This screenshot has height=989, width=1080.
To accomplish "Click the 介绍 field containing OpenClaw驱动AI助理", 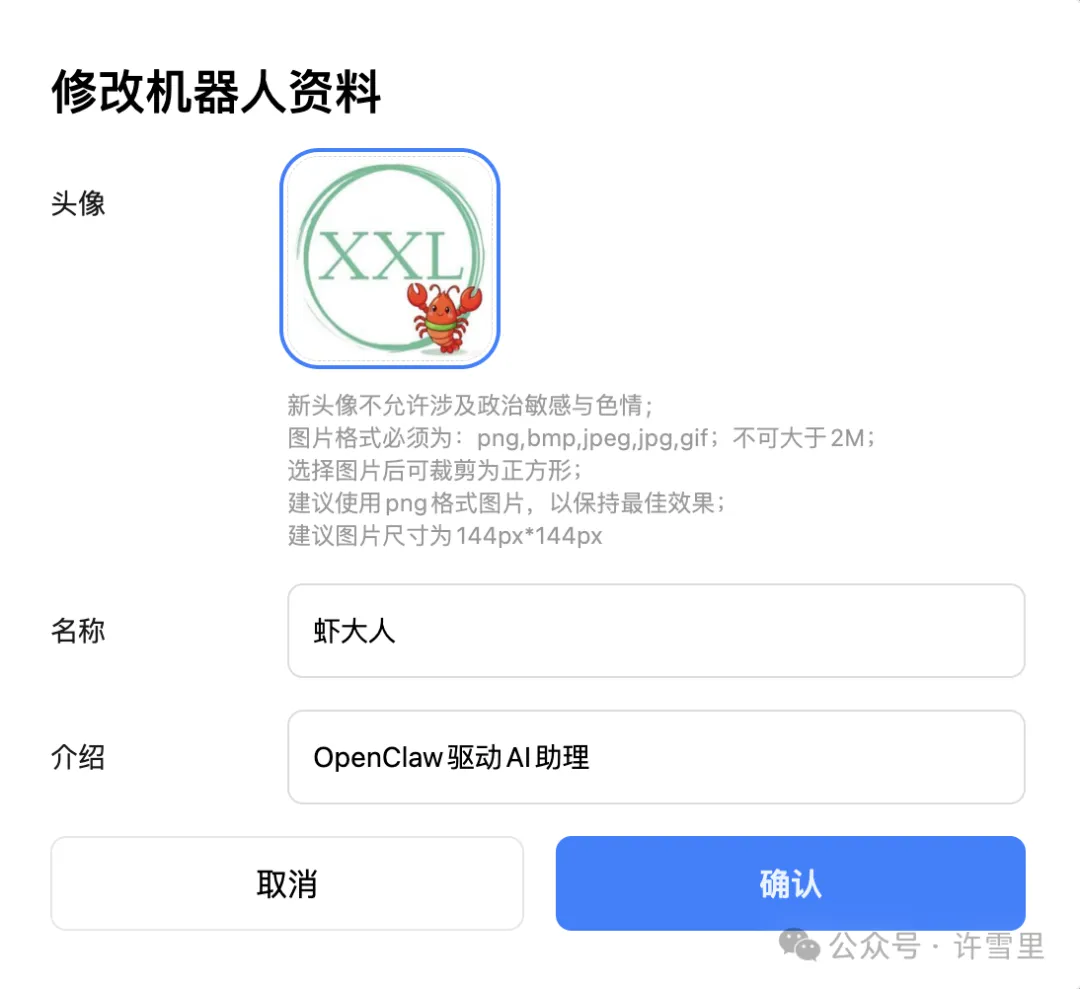I will pyautogui.click(x=656, y=757).
